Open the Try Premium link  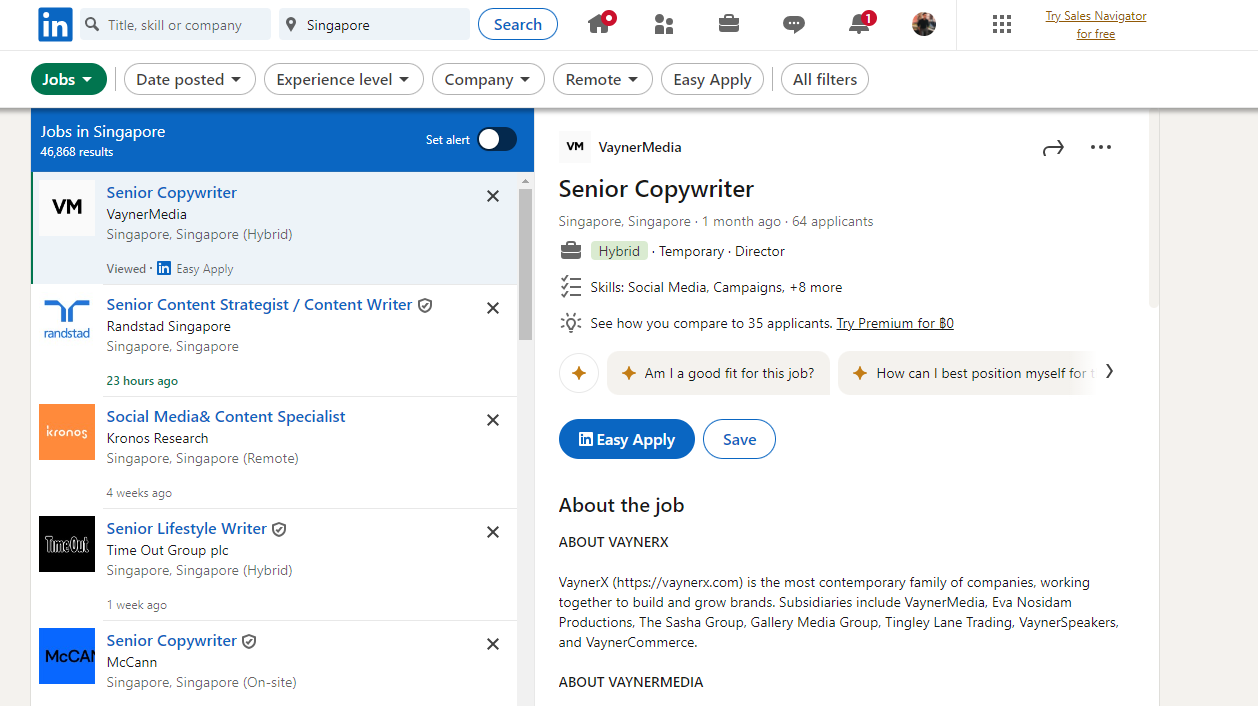895,323
